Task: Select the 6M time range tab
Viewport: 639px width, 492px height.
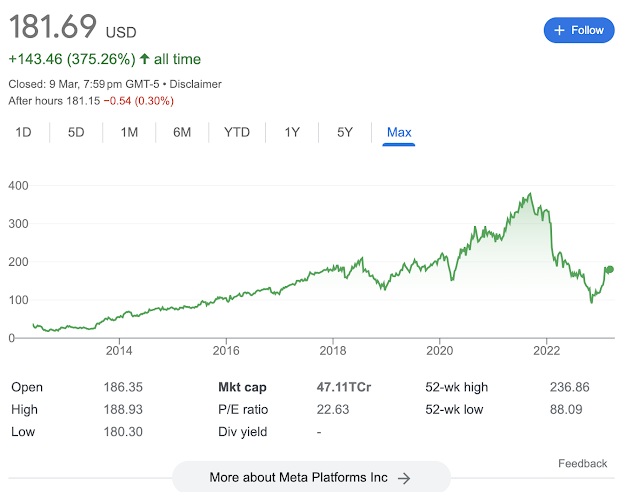Action: 182,132
